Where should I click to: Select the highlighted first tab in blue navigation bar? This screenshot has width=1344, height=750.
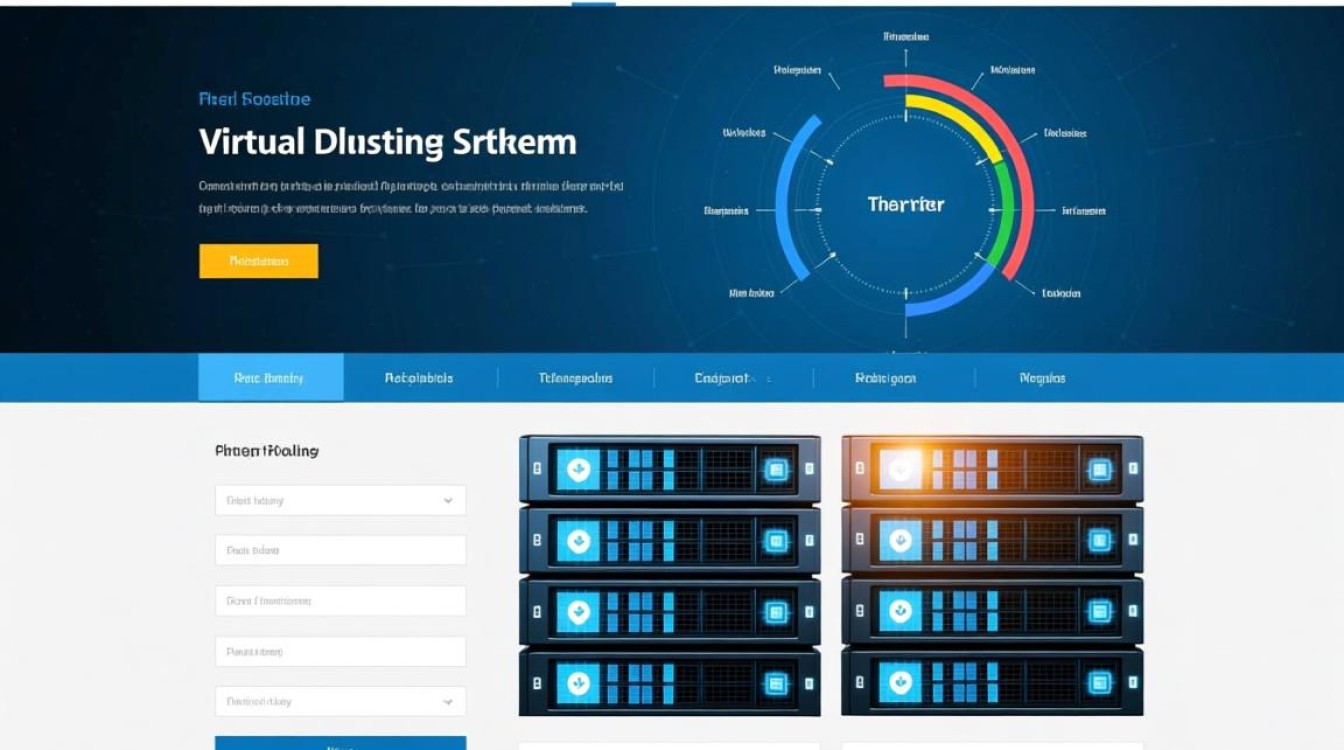[270, 378]
